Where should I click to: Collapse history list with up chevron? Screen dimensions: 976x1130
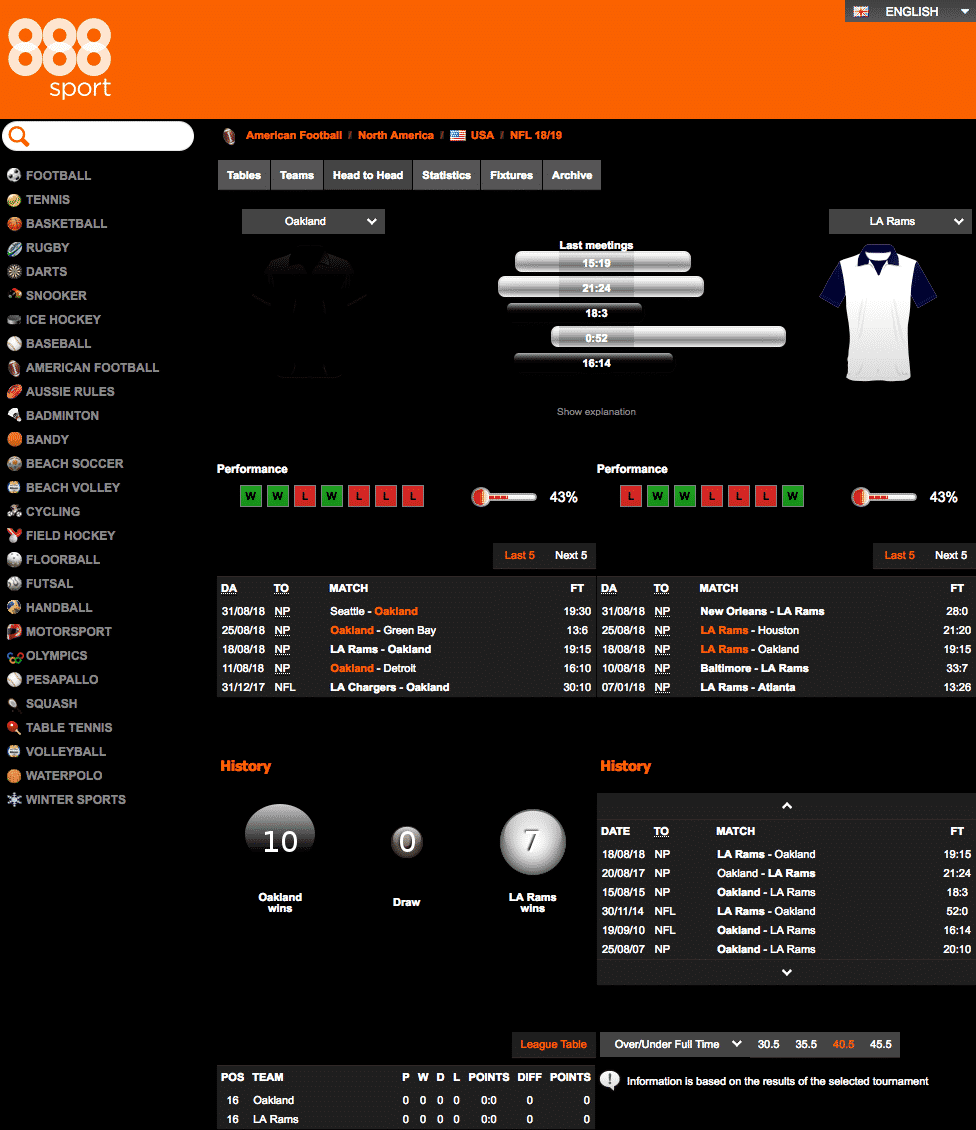(x=787, y=806)
